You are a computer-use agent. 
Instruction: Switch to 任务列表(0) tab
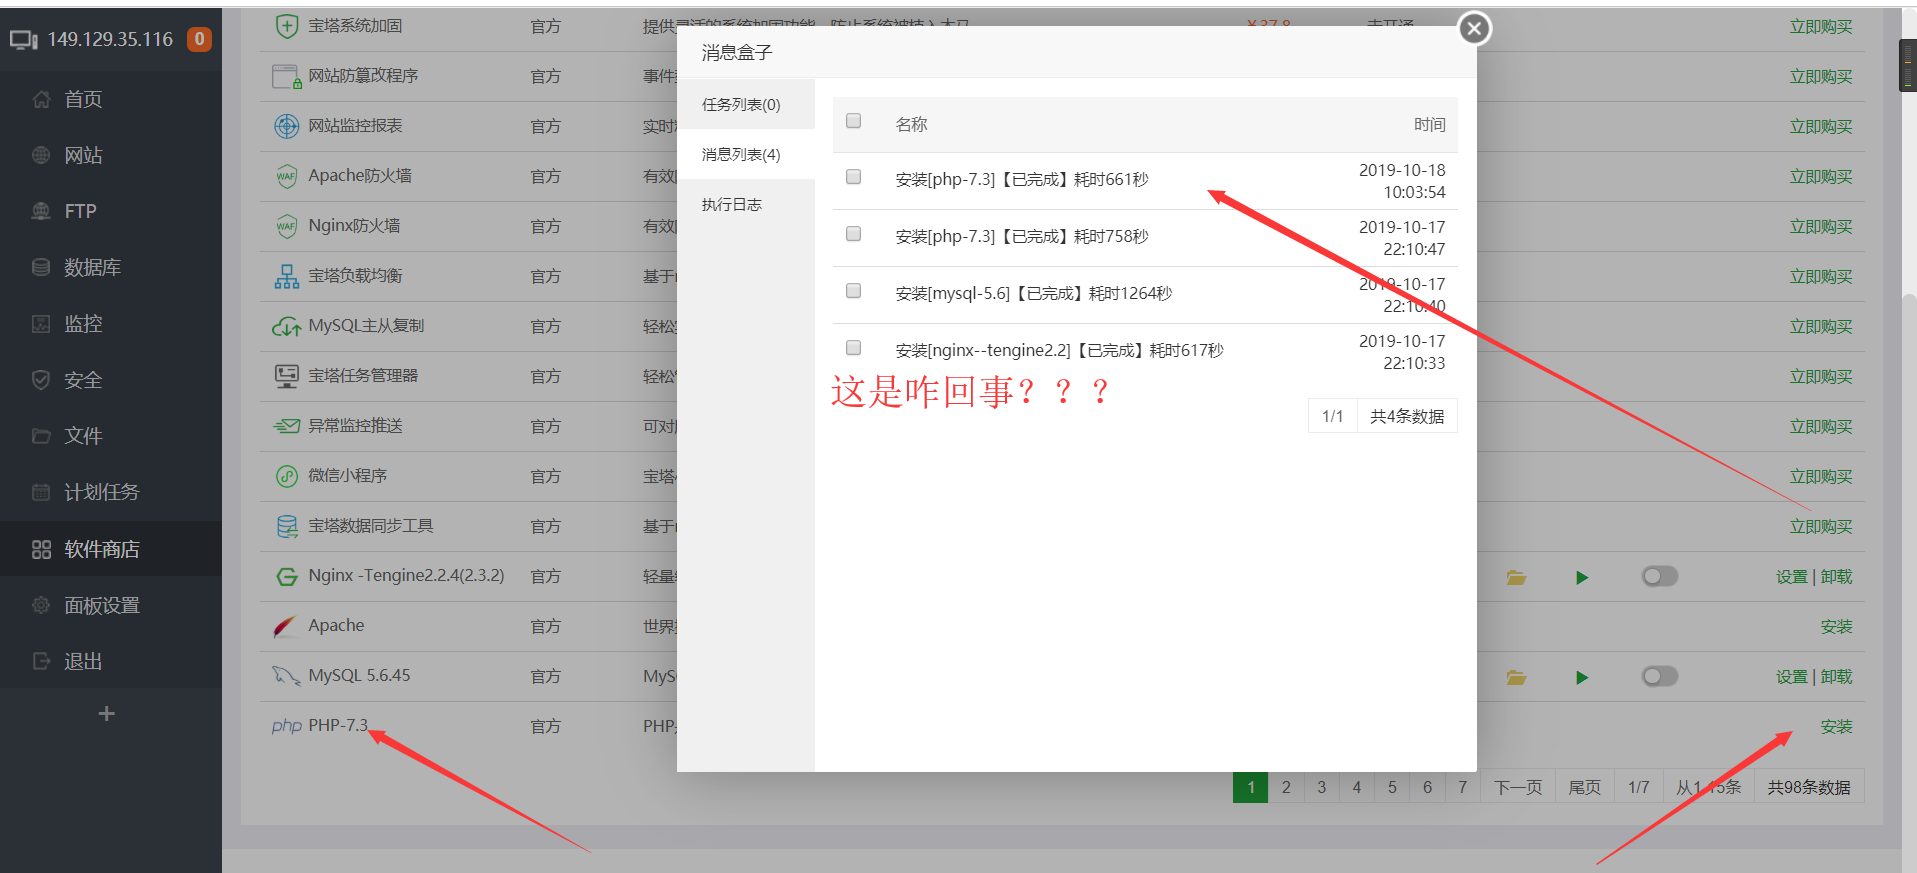745,104
